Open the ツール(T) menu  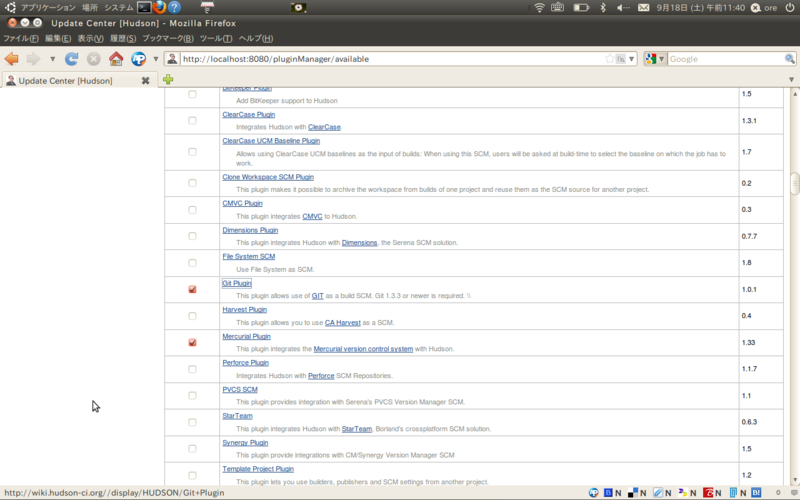[x=216, y=38]
